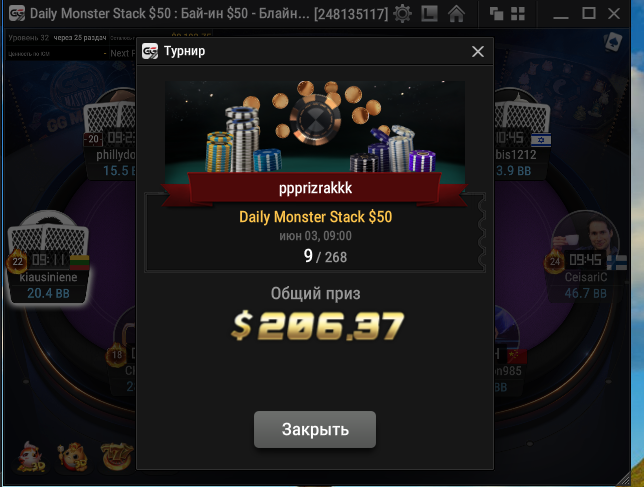Click the Daily Monster Stack $50 title
This screenshot has height=487, width=644.
pyautogui.click(x=315, y=217)
